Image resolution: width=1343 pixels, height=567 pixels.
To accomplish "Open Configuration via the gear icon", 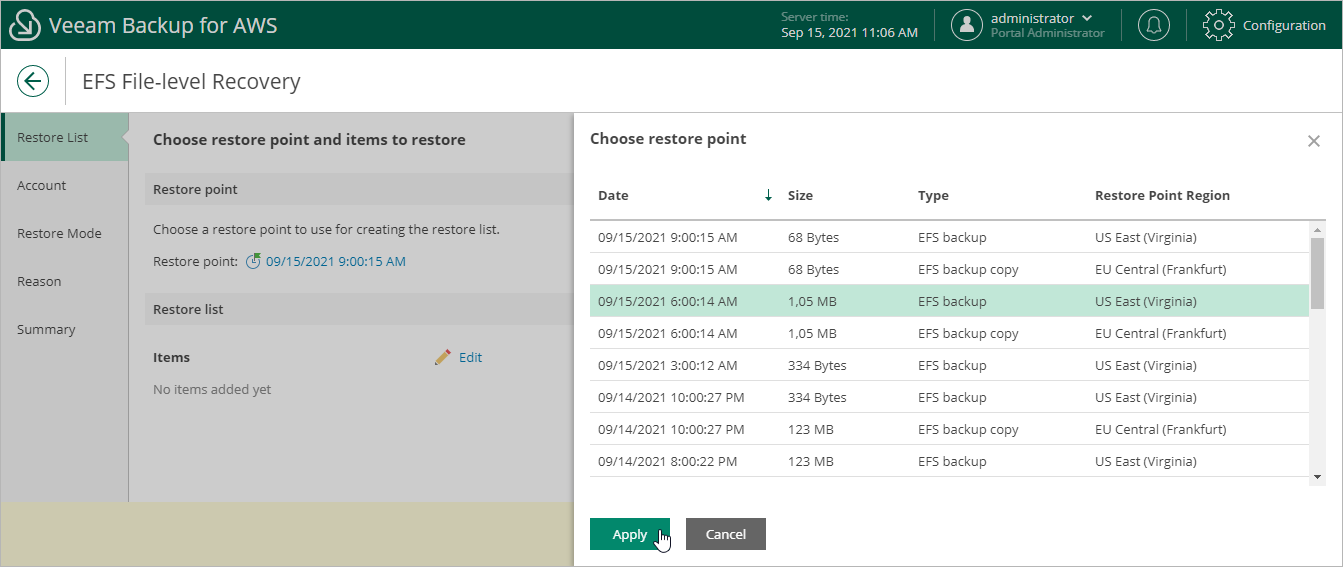I will pos(1218,25).
